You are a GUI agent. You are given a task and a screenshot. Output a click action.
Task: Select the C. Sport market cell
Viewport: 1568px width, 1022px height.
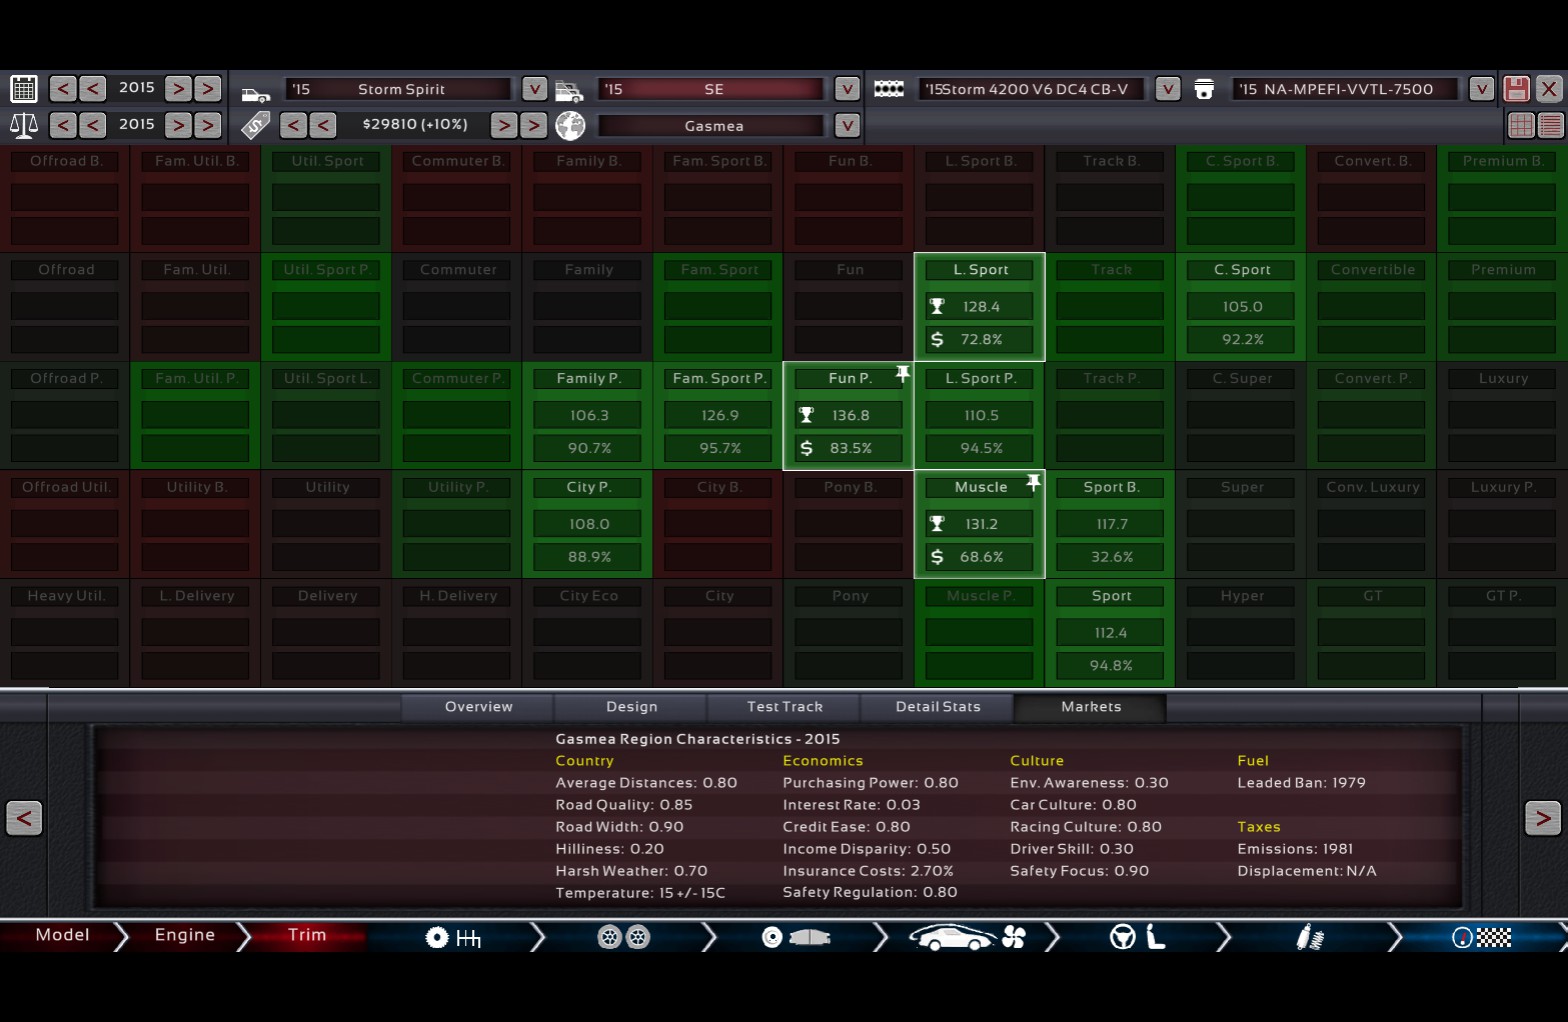pyautogui.click(x=1241, y=307)
